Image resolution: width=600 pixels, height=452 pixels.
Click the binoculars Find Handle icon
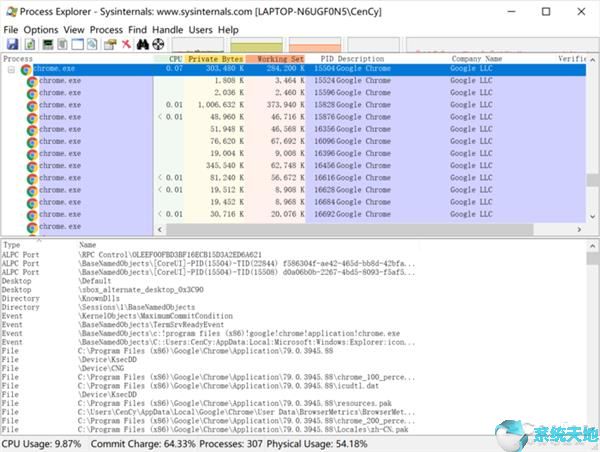[x=143, y=44]
